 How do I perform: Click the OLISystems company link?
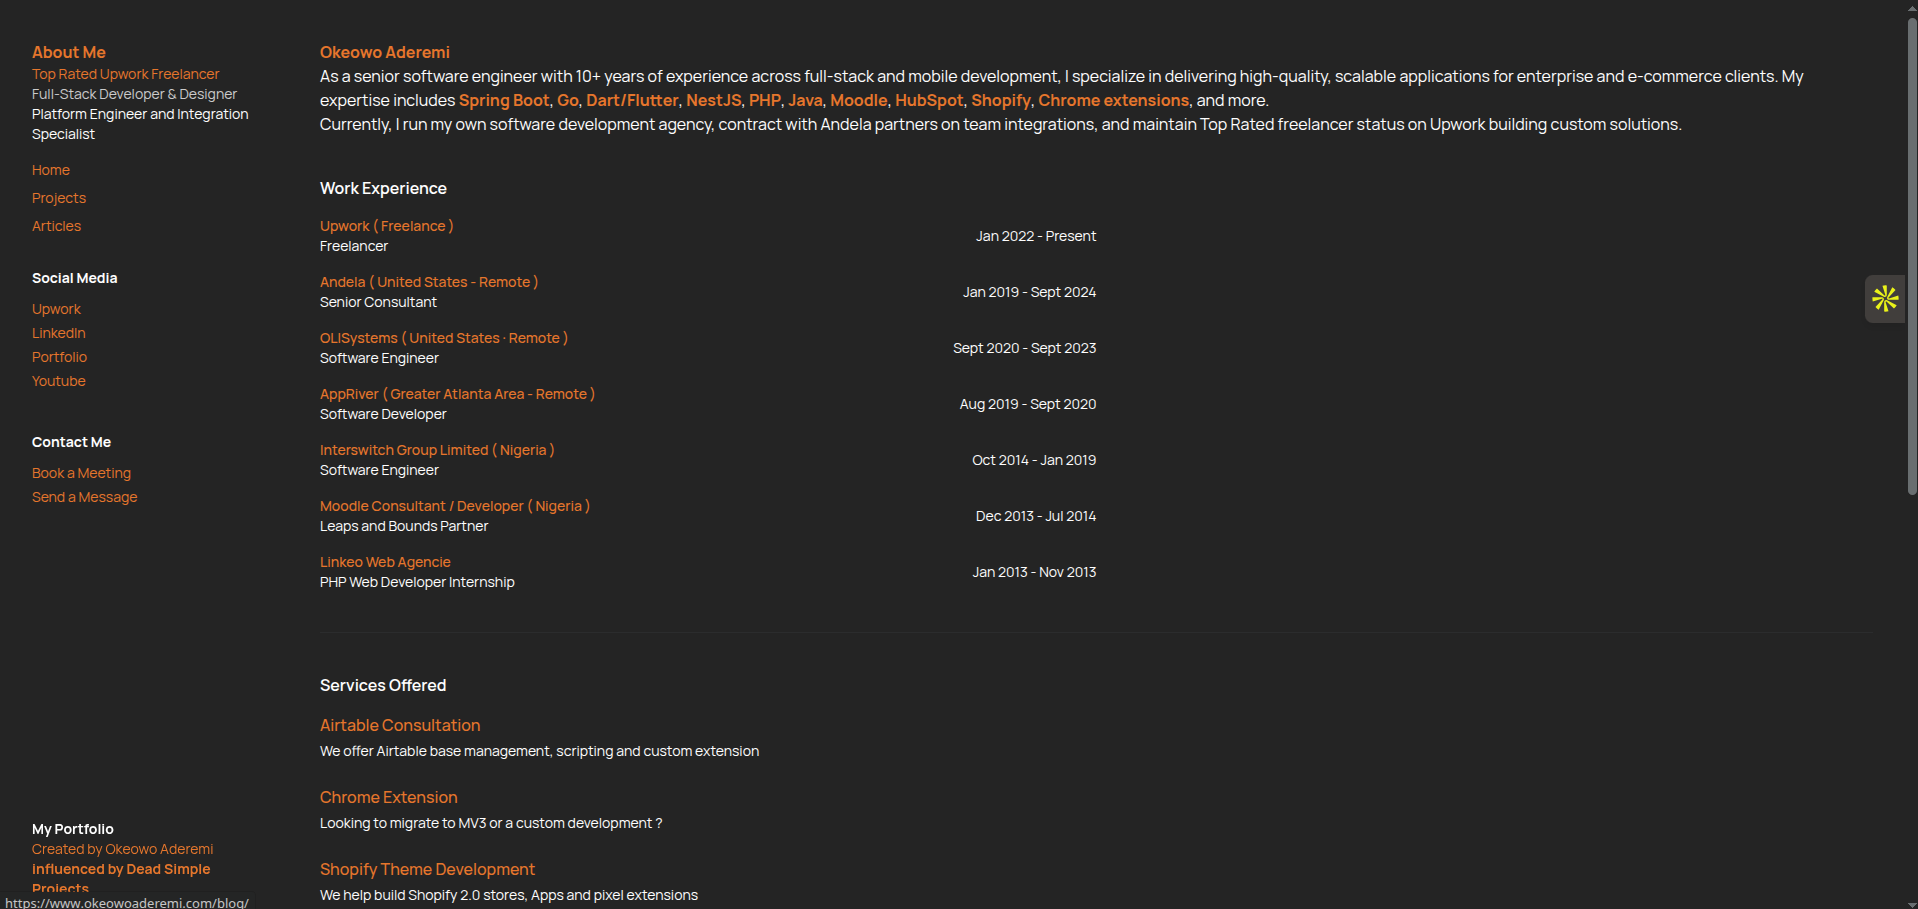[x=443, y=338]
